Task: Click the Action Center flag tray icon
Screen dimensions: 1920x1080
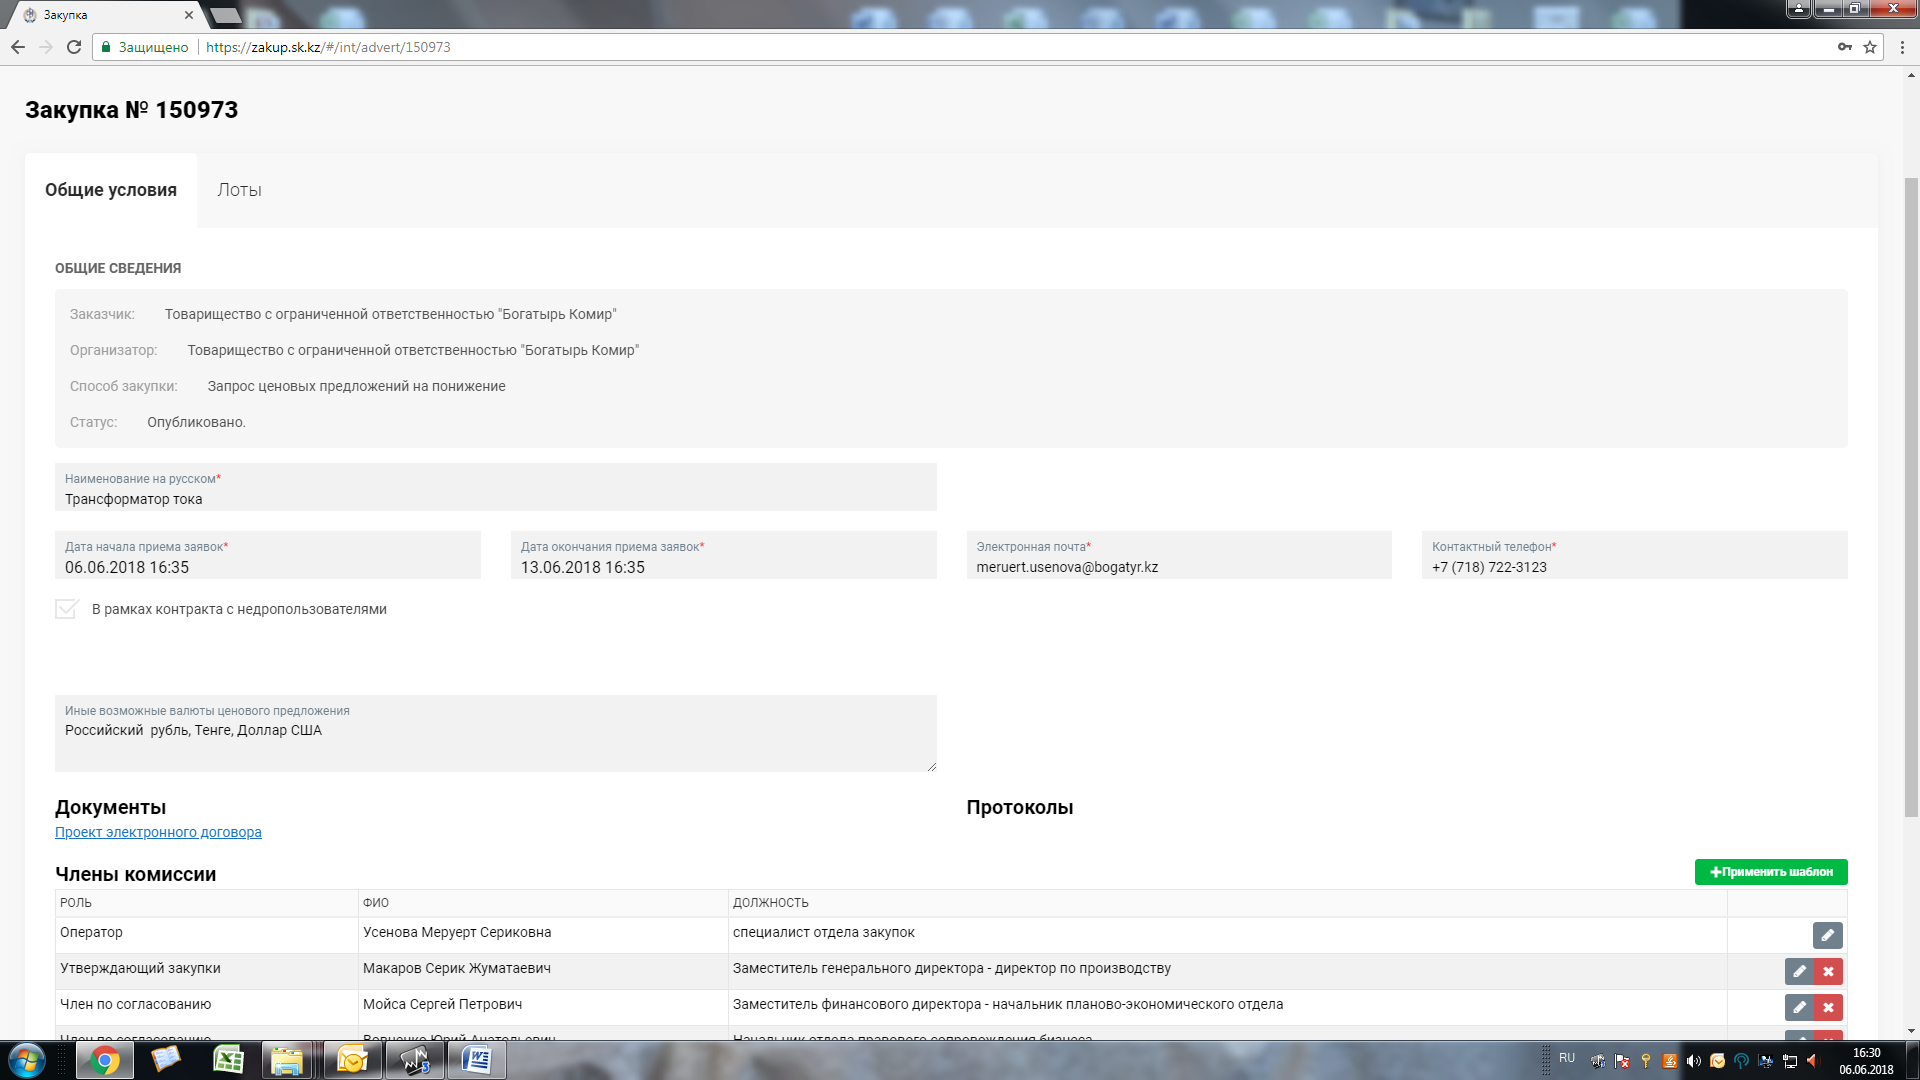Action: 1622,1061
